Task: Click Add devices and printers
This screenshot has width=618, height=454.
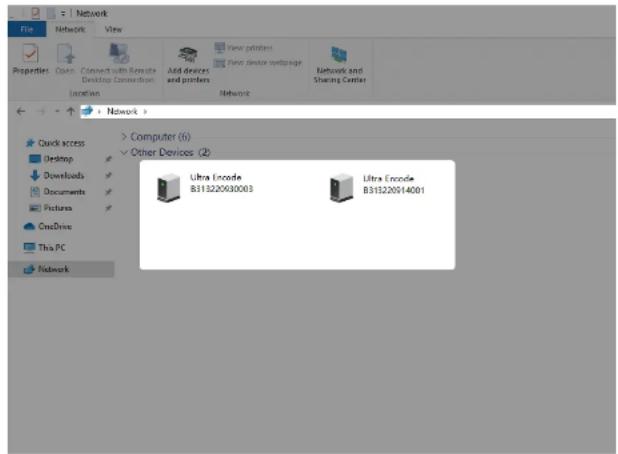Action: pos(188,64)
